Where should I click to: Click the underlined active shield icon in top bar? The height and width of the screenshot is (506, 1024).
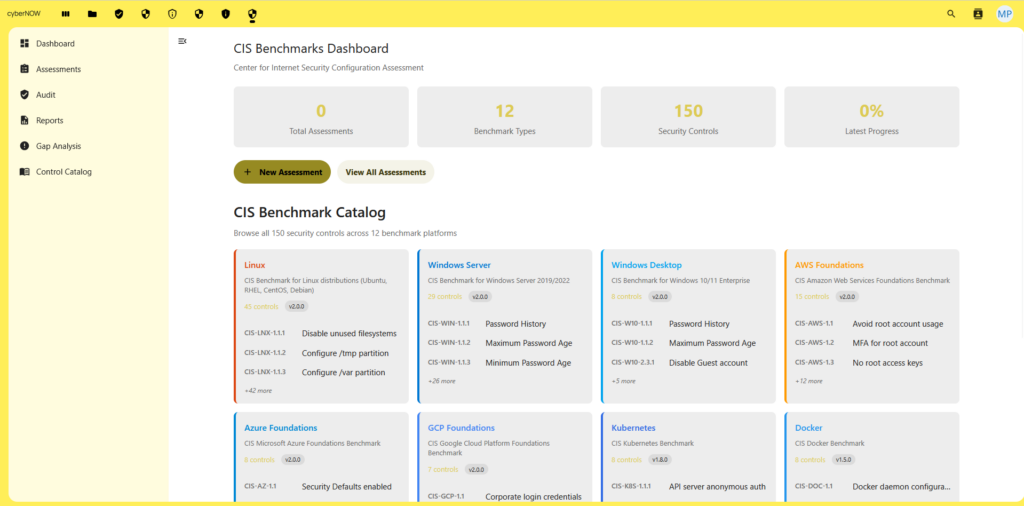click(x=252, y=14)
